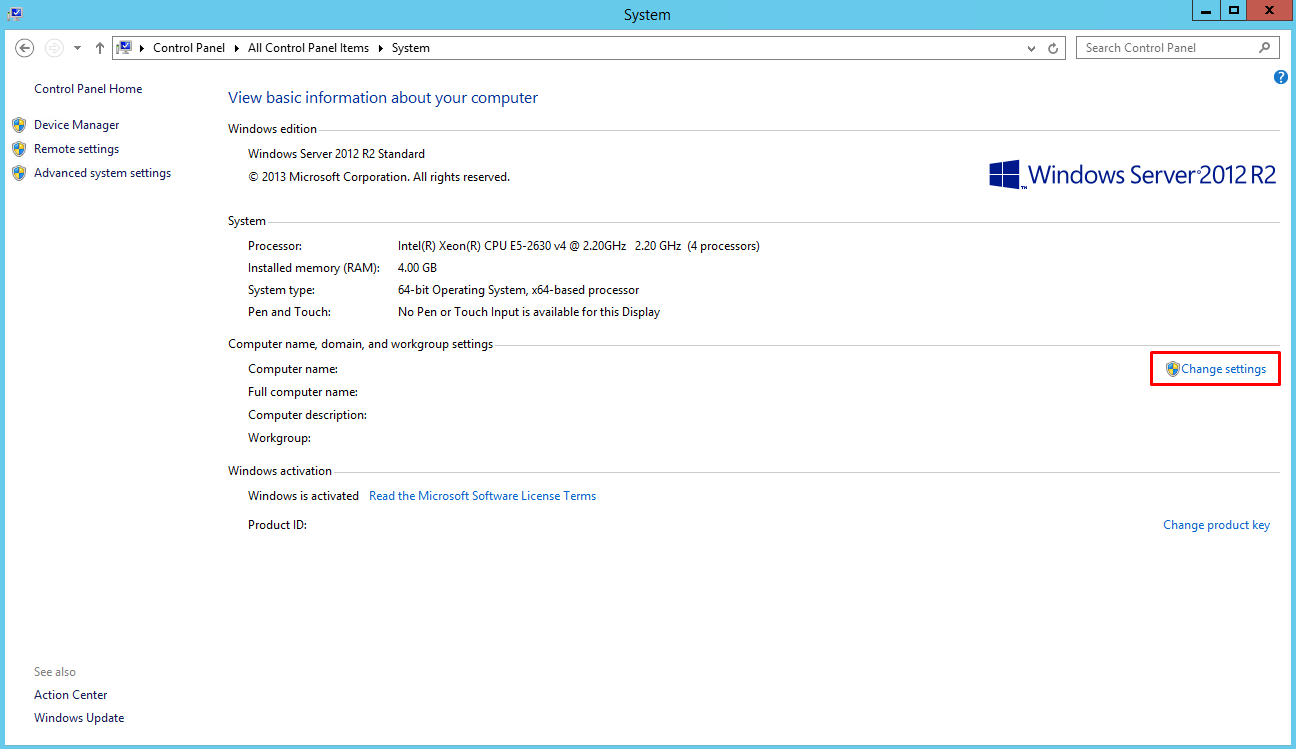This screenshot has height=749, width=1296.
Task: Click 'Windows Server 2012 R2 Standard' text
Action: pyautogui.click(x=336, y=154)
